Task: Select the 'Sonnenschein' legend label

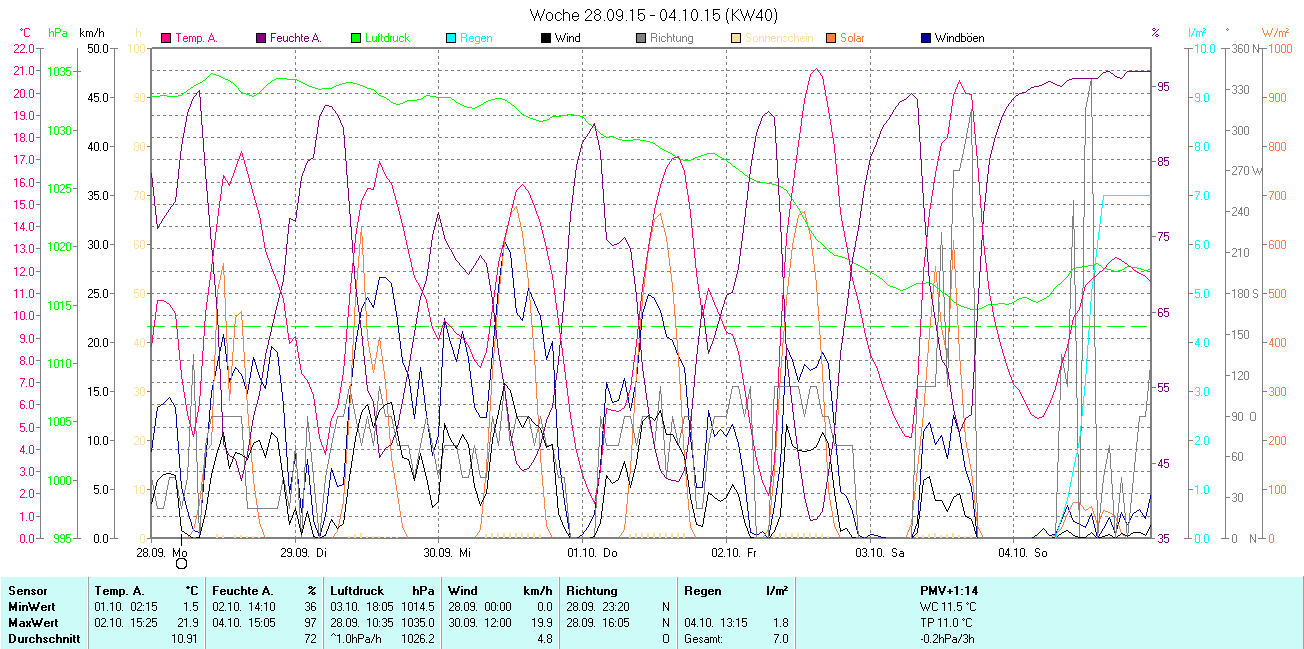Action: click(x=779, y=38)
